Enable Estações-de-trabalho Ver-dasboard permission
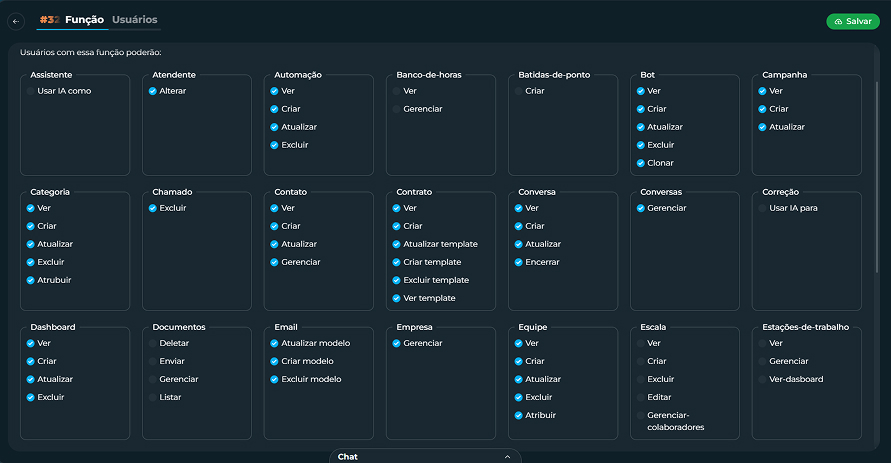The image size is (891, 463). (763, 379)
